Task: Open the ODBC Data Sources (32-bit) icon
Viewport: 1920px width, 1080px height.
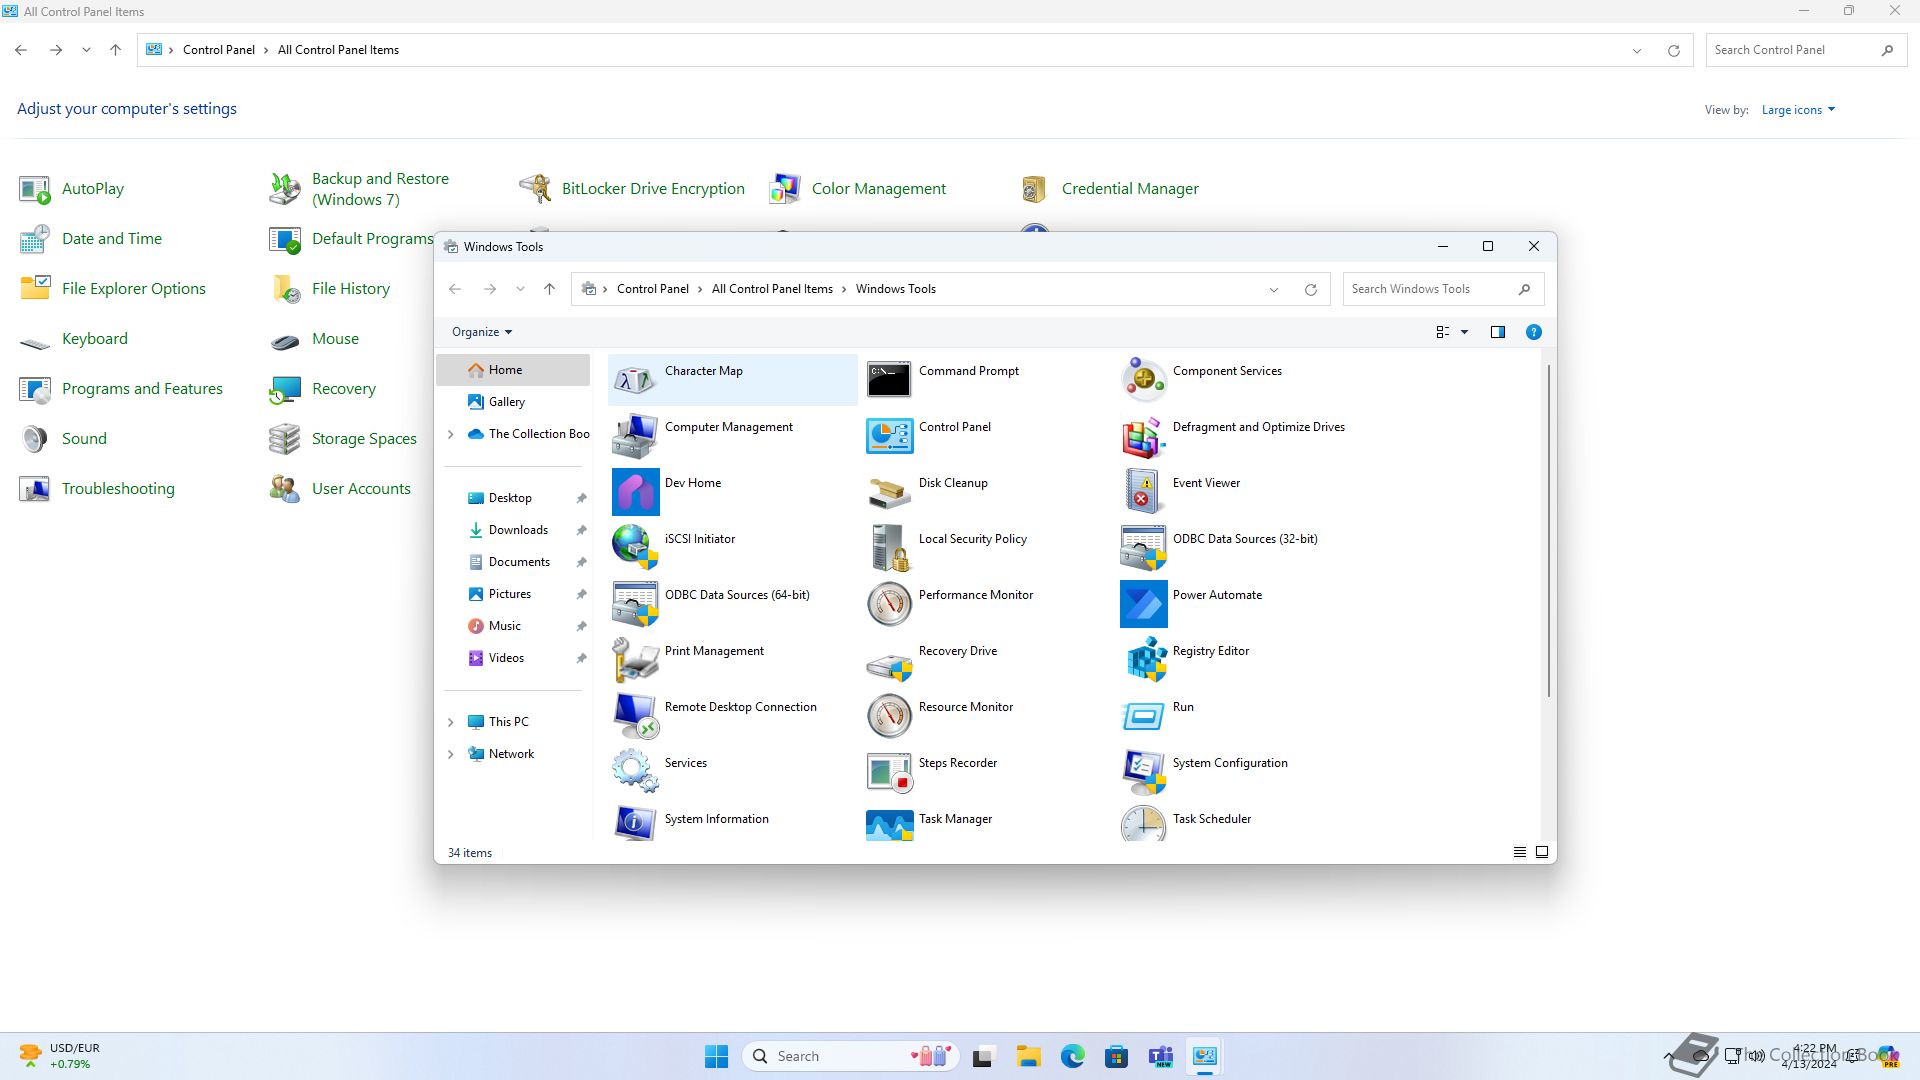Action: pos(1143,548)
